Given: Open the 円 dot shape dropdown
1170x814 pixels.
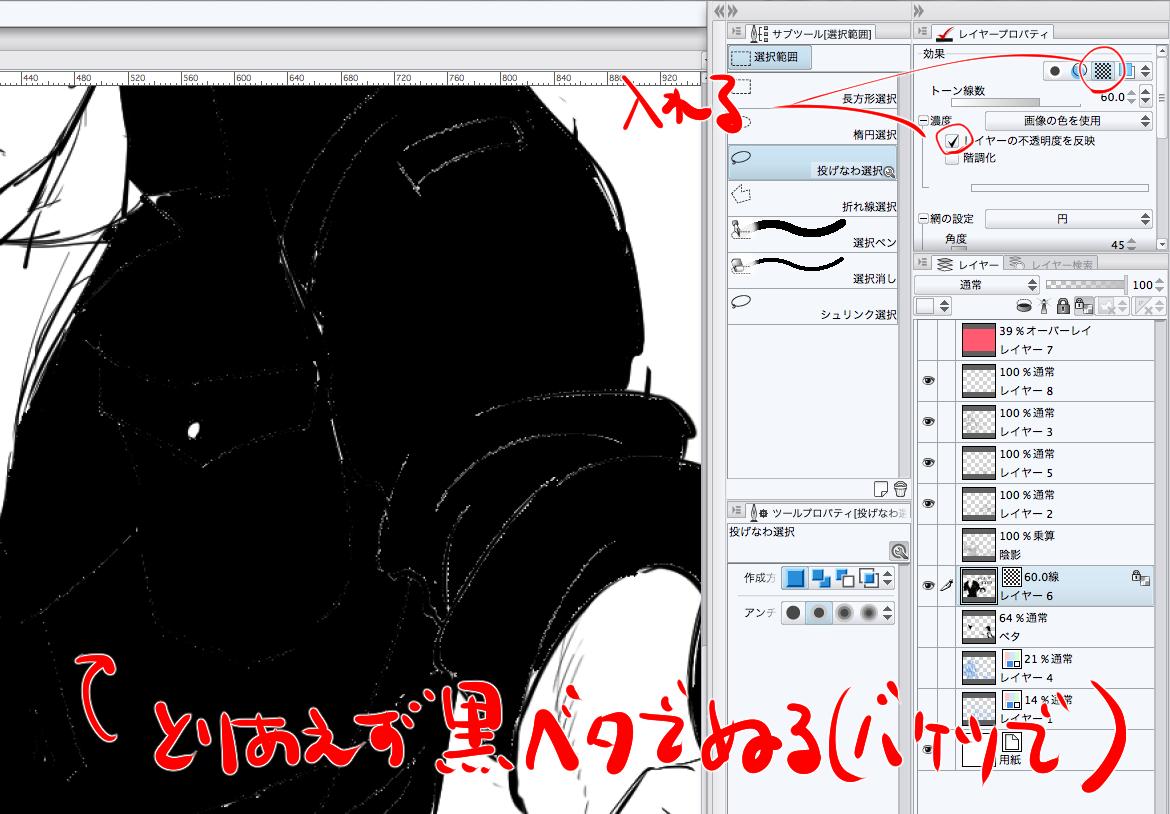Looking at the screenshot, I should tap(1069, 219).
